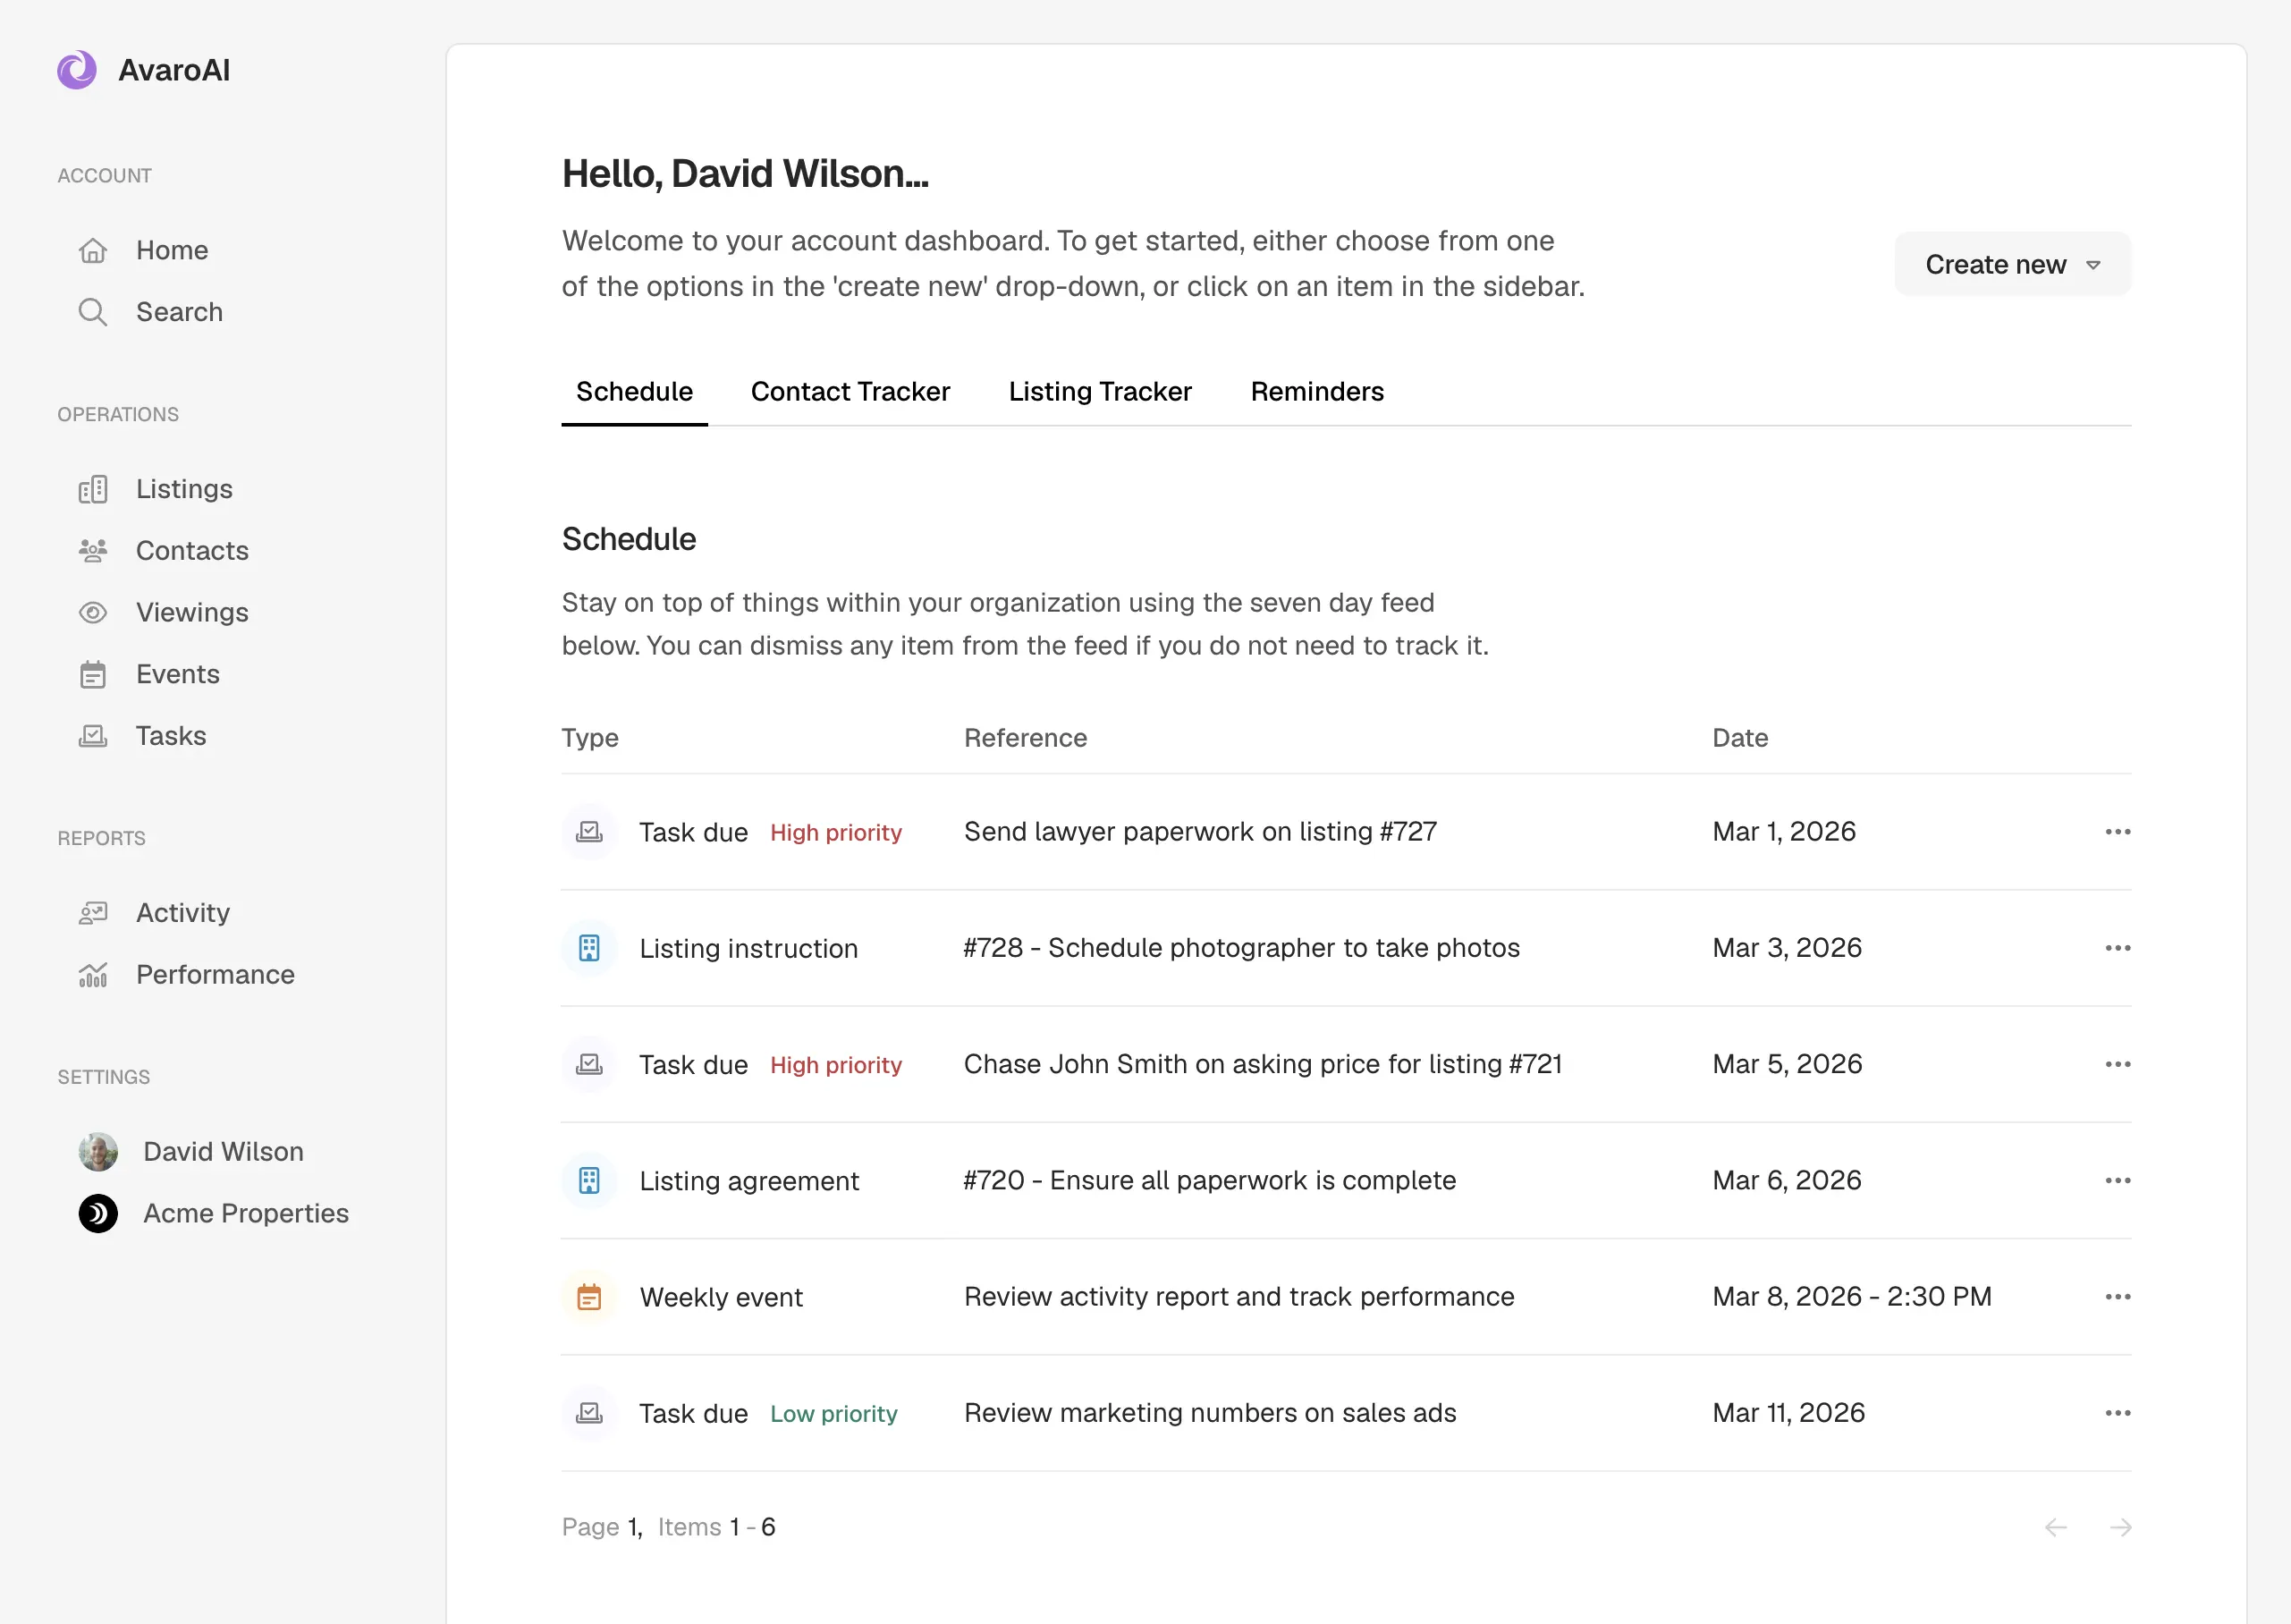Click the Home icon under Account
Viewport: 2291px width, 1624px height.
93,250
